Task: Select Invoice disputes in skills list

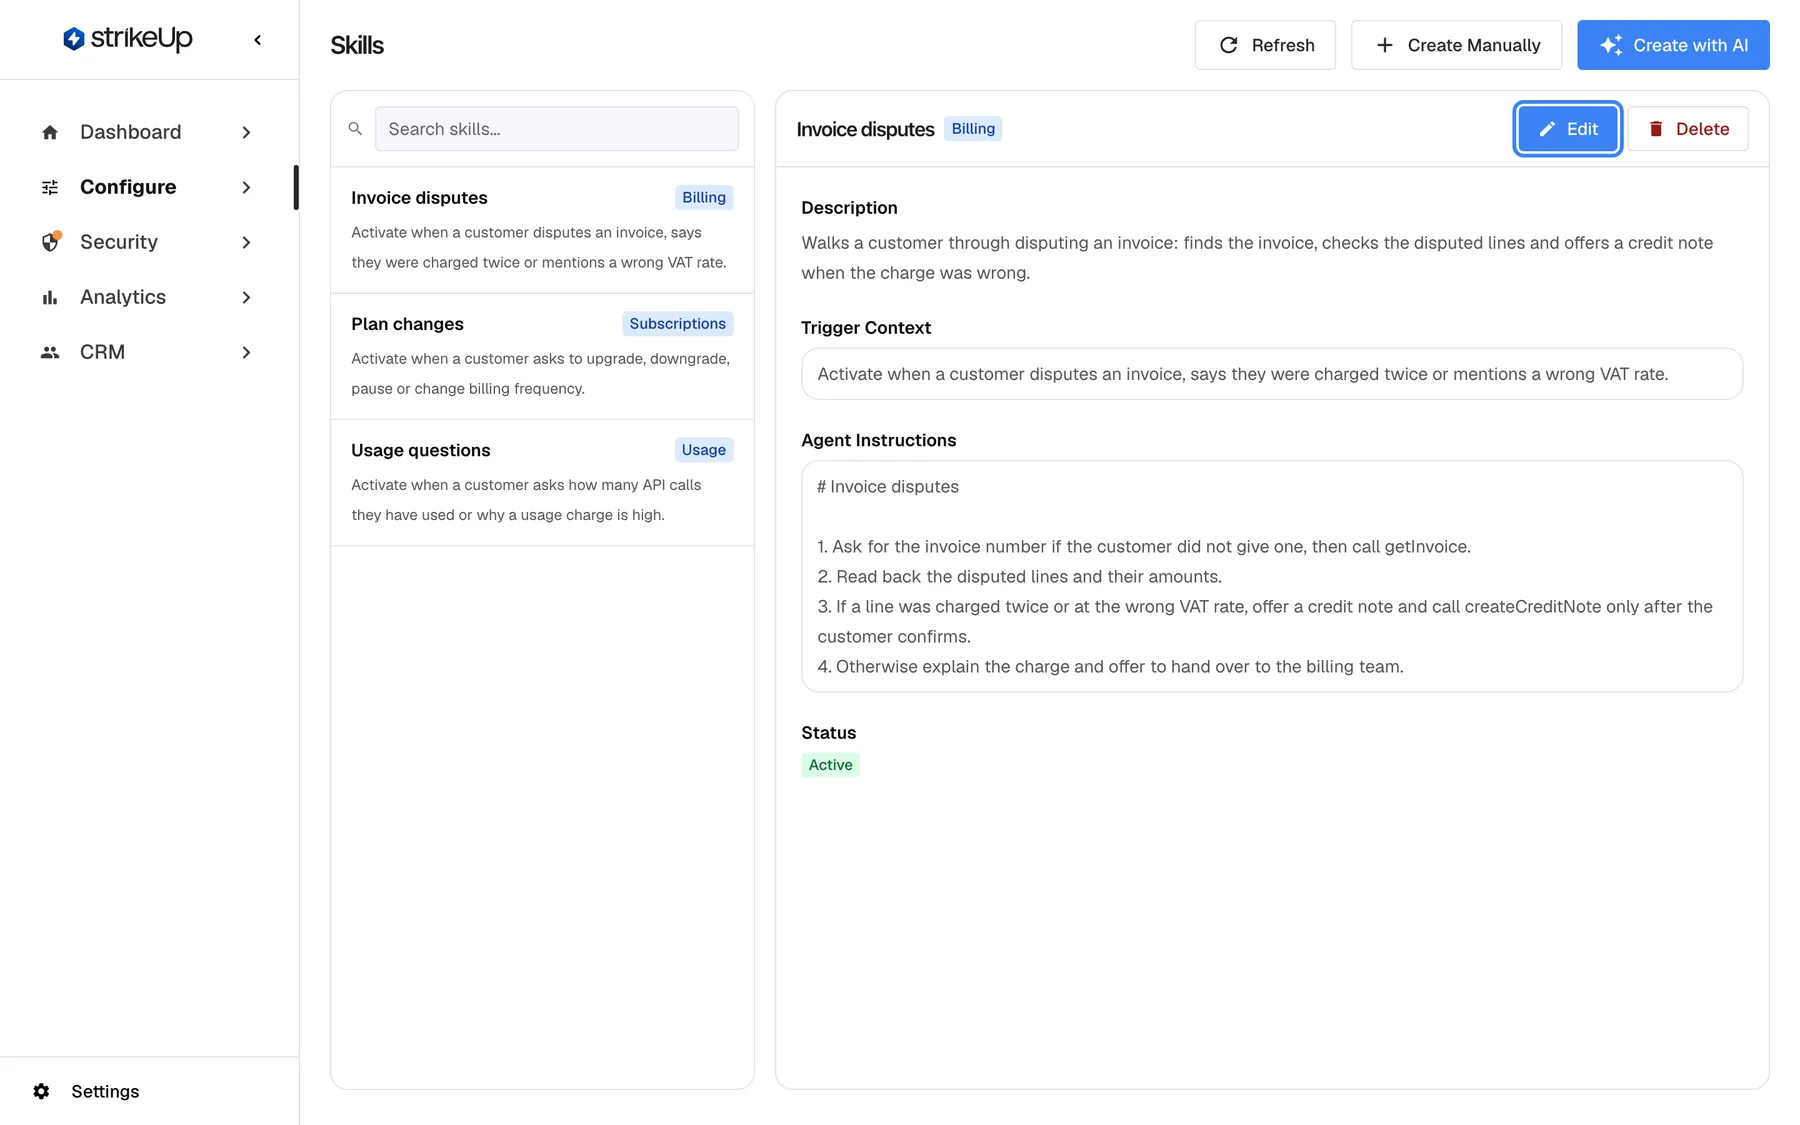Action: [x=542, y=230]
